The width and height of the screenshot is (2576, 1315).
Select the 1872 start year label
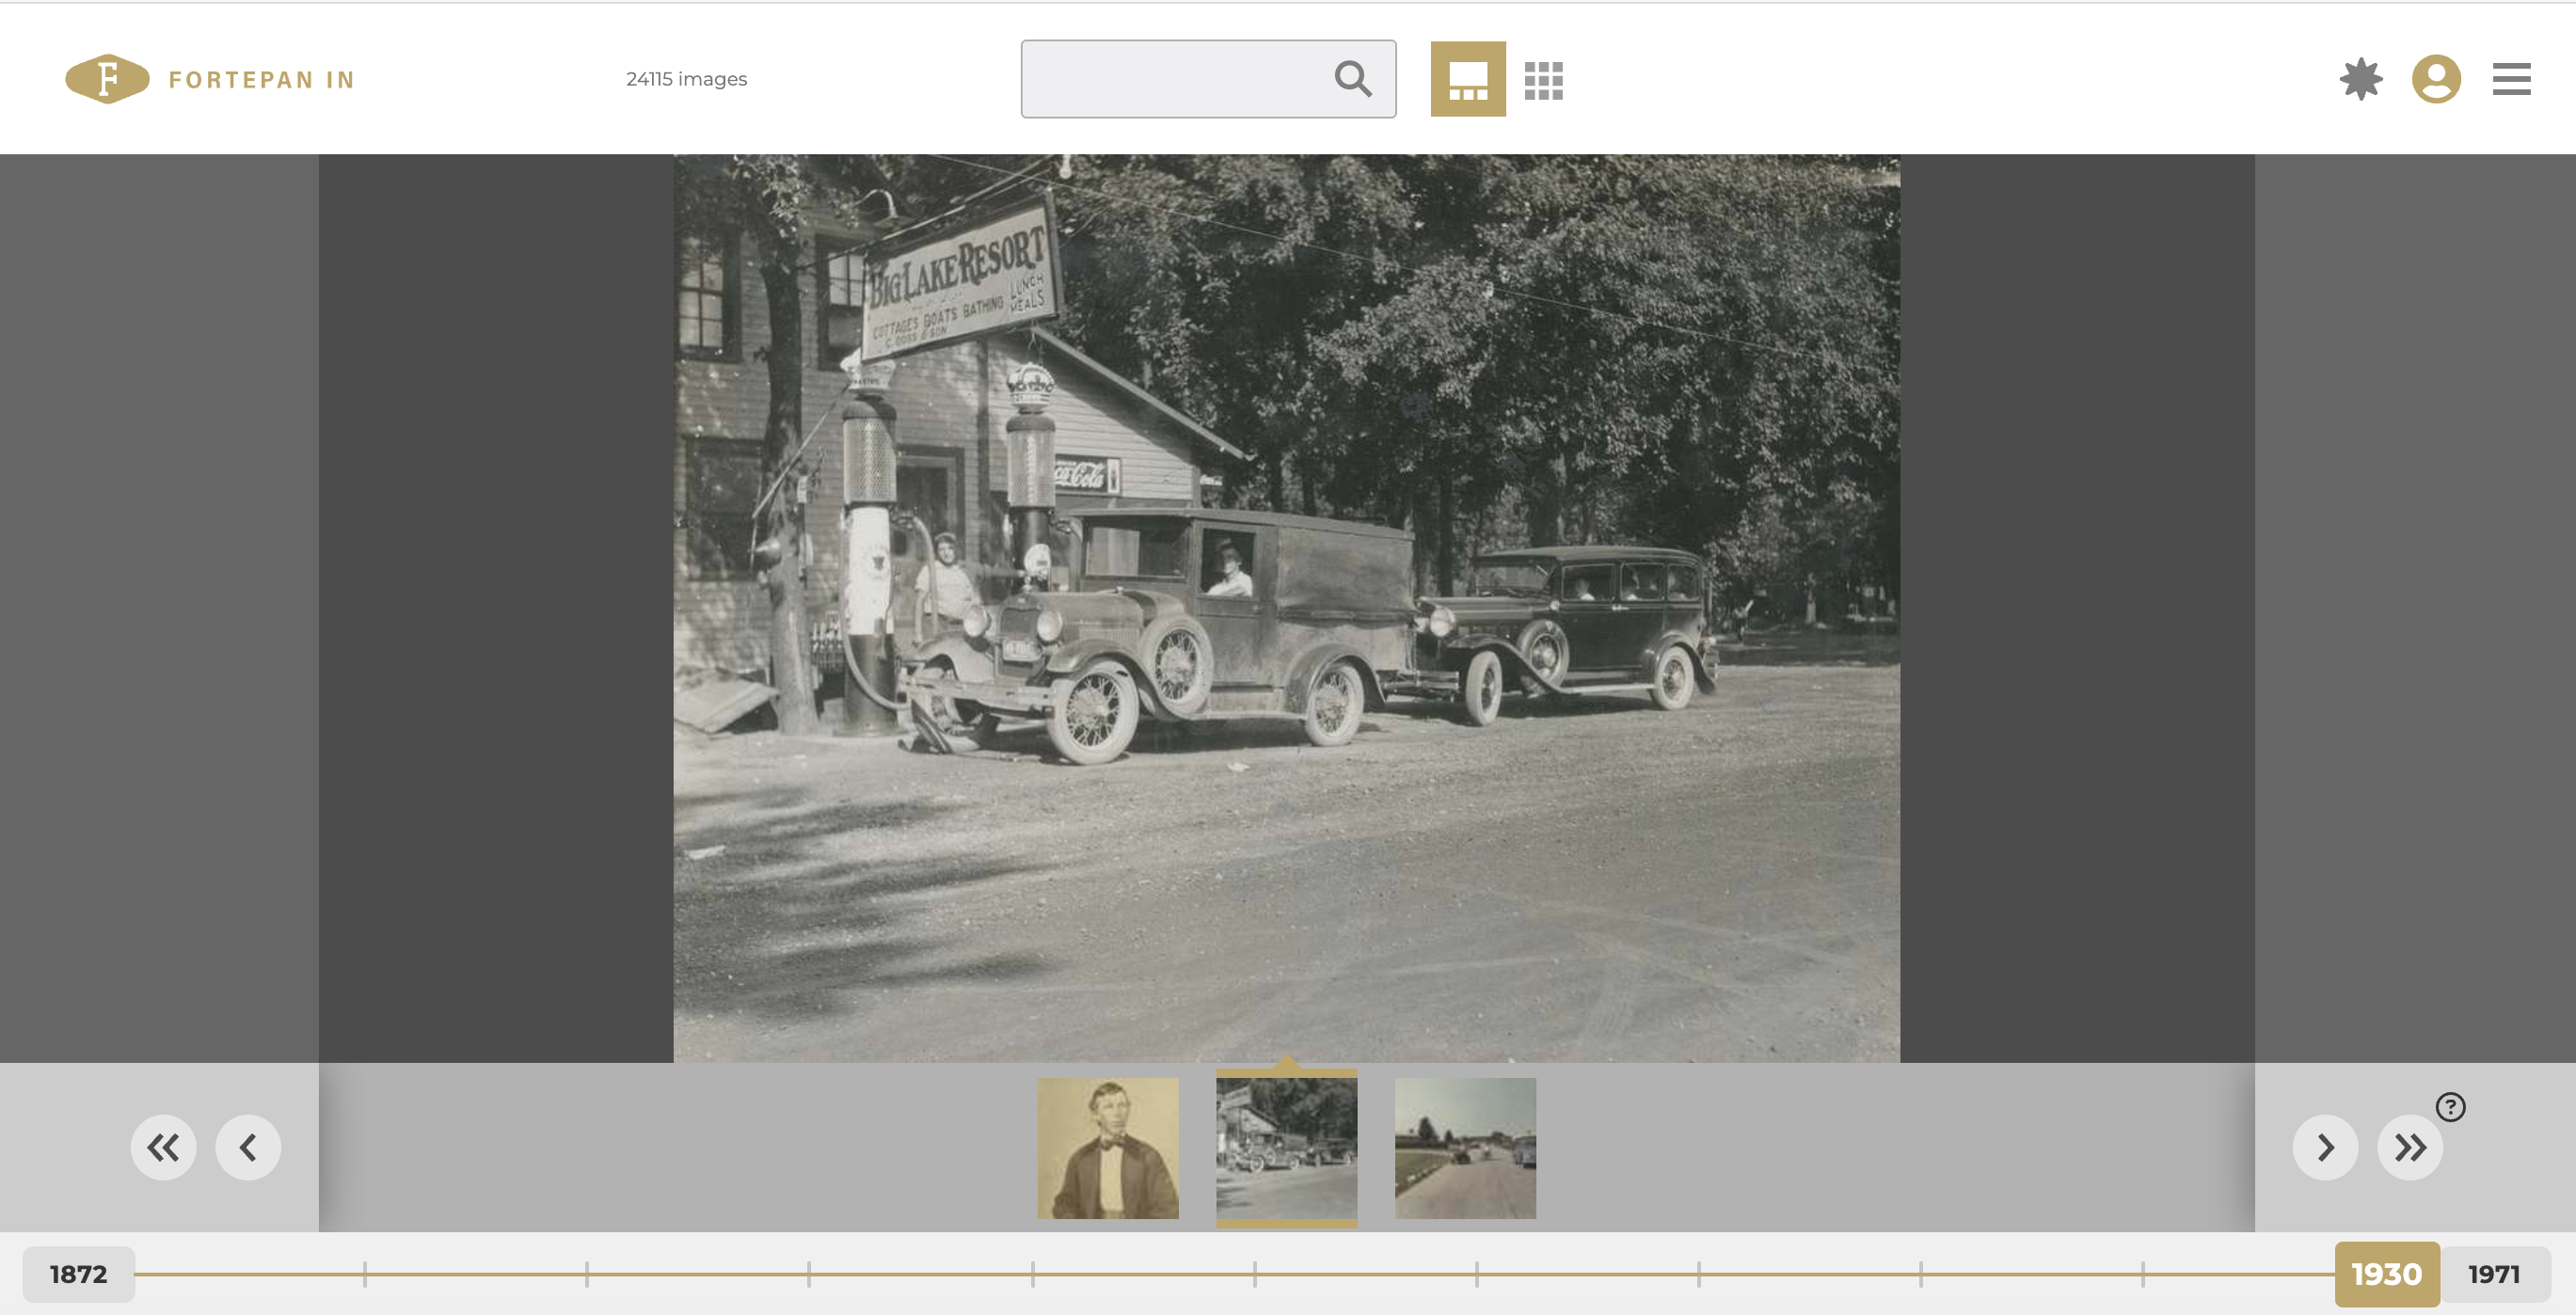(x=78, y=1274)
